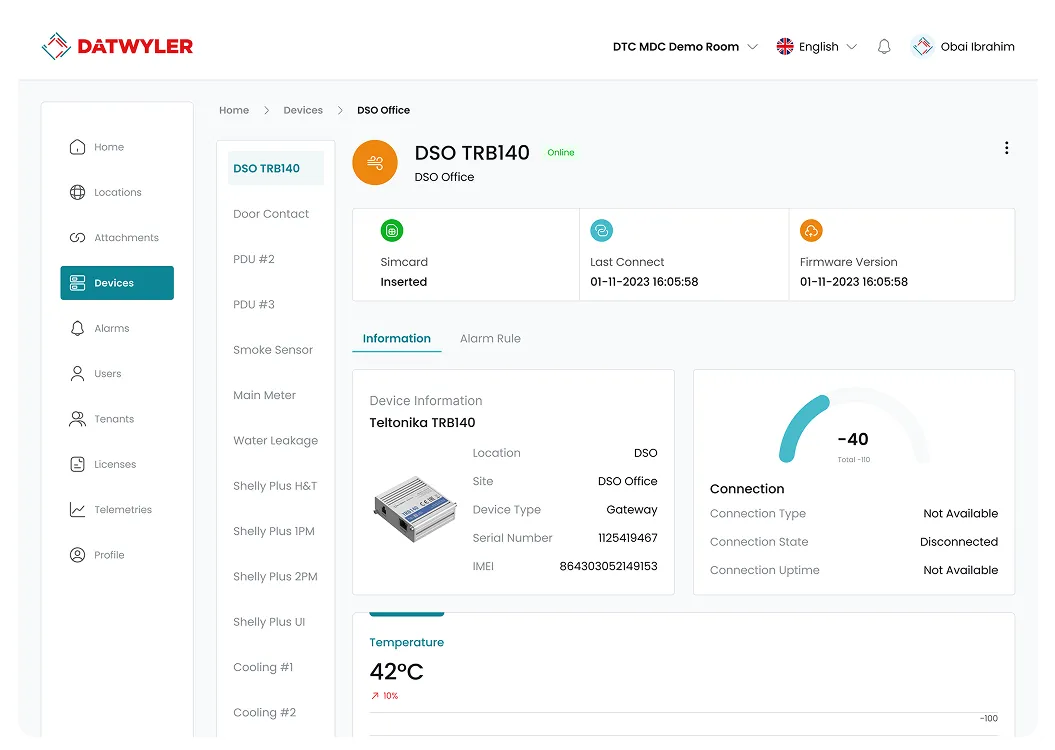The image size is (1055, 750).
Task: Go to Devices breadcrumb link
Action: coord(303,110)
